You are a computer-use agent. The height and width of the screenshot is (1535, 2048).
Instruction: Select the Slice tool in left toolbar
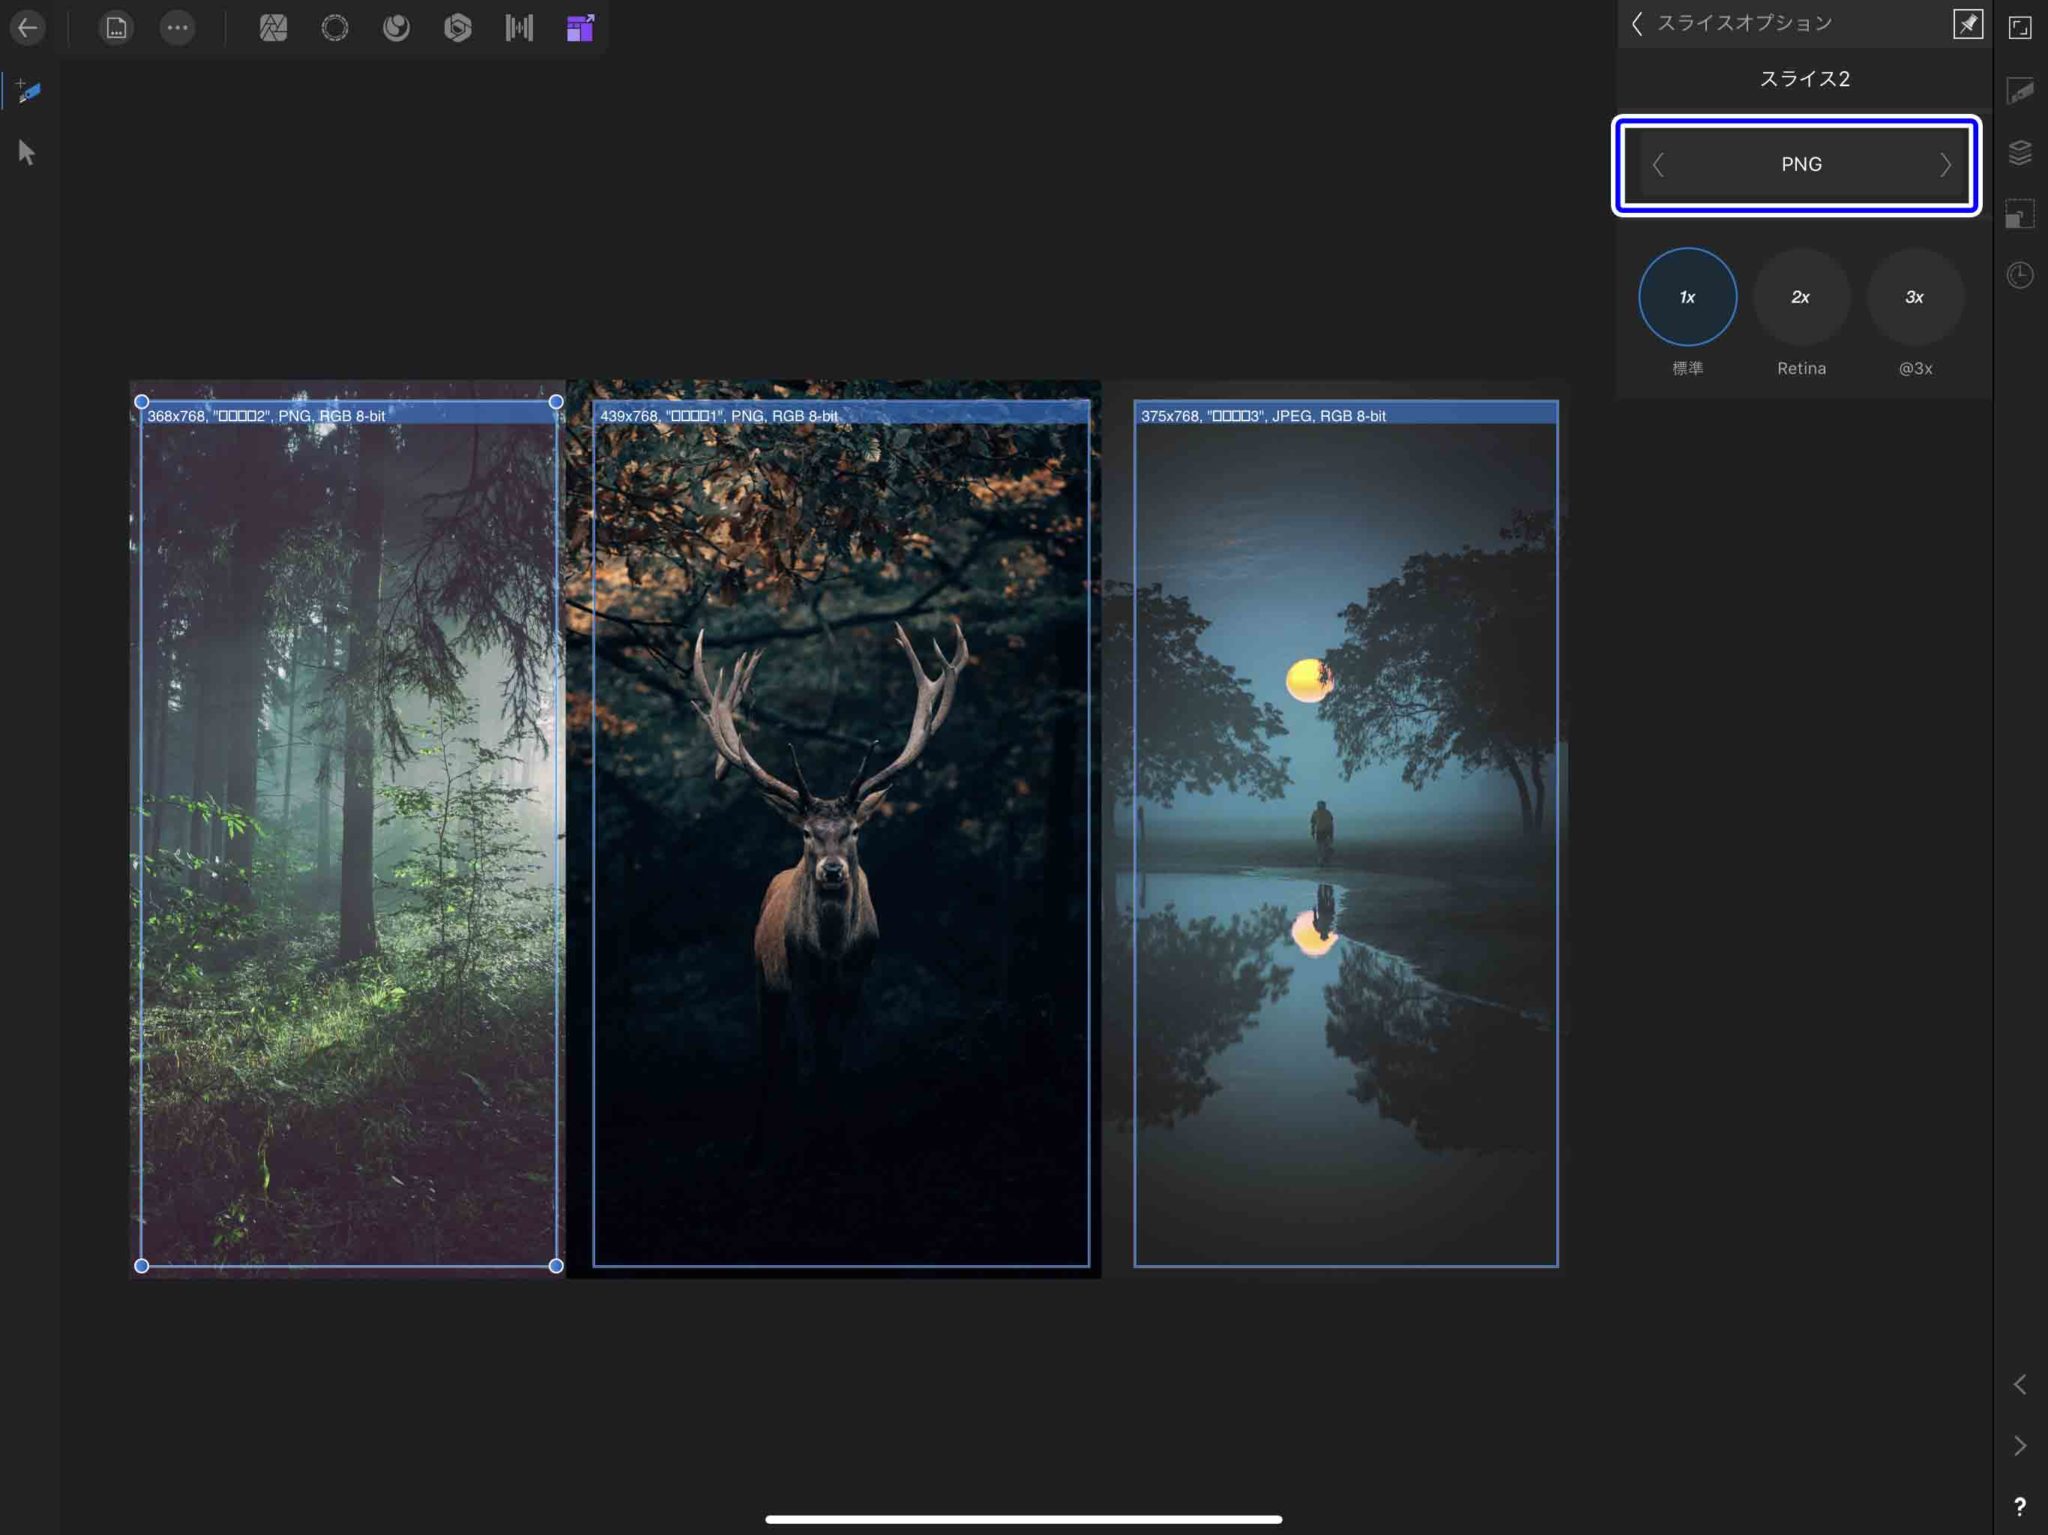click(x=28, y=91)
